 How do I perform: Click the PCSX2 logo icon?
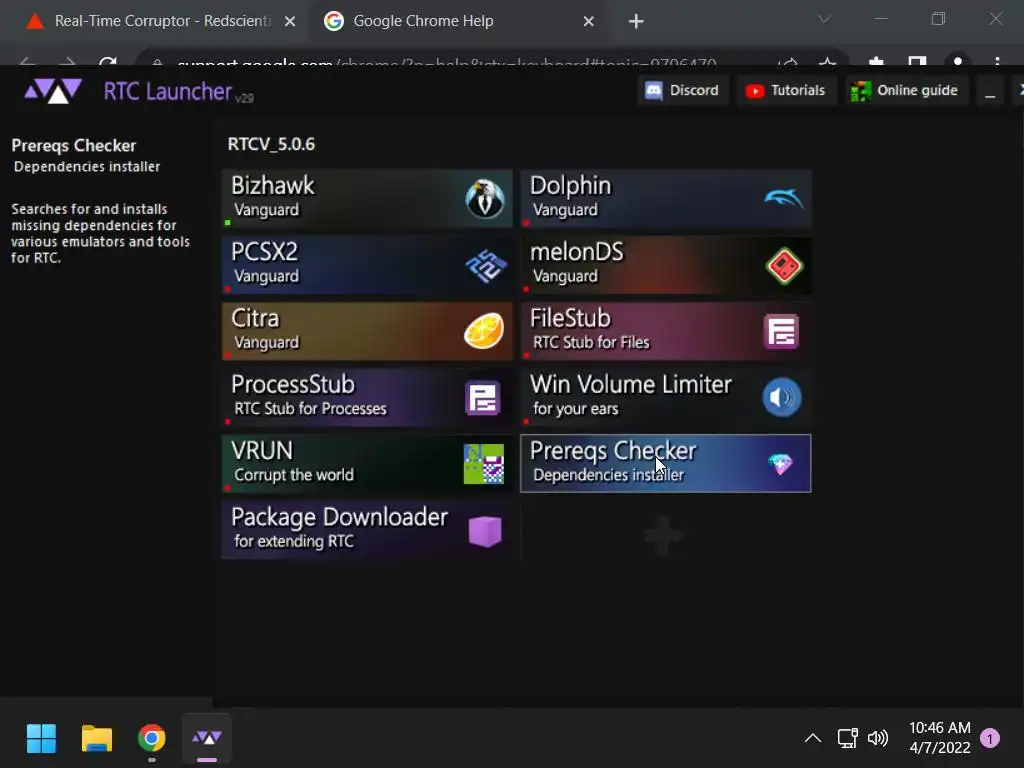[x=486, y=266]
